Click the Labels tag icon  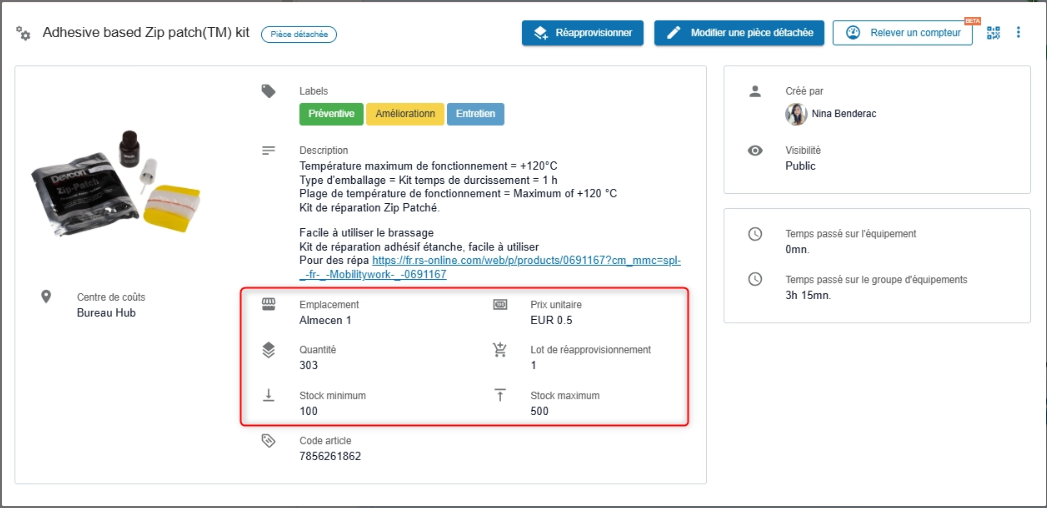click(268, 91)
